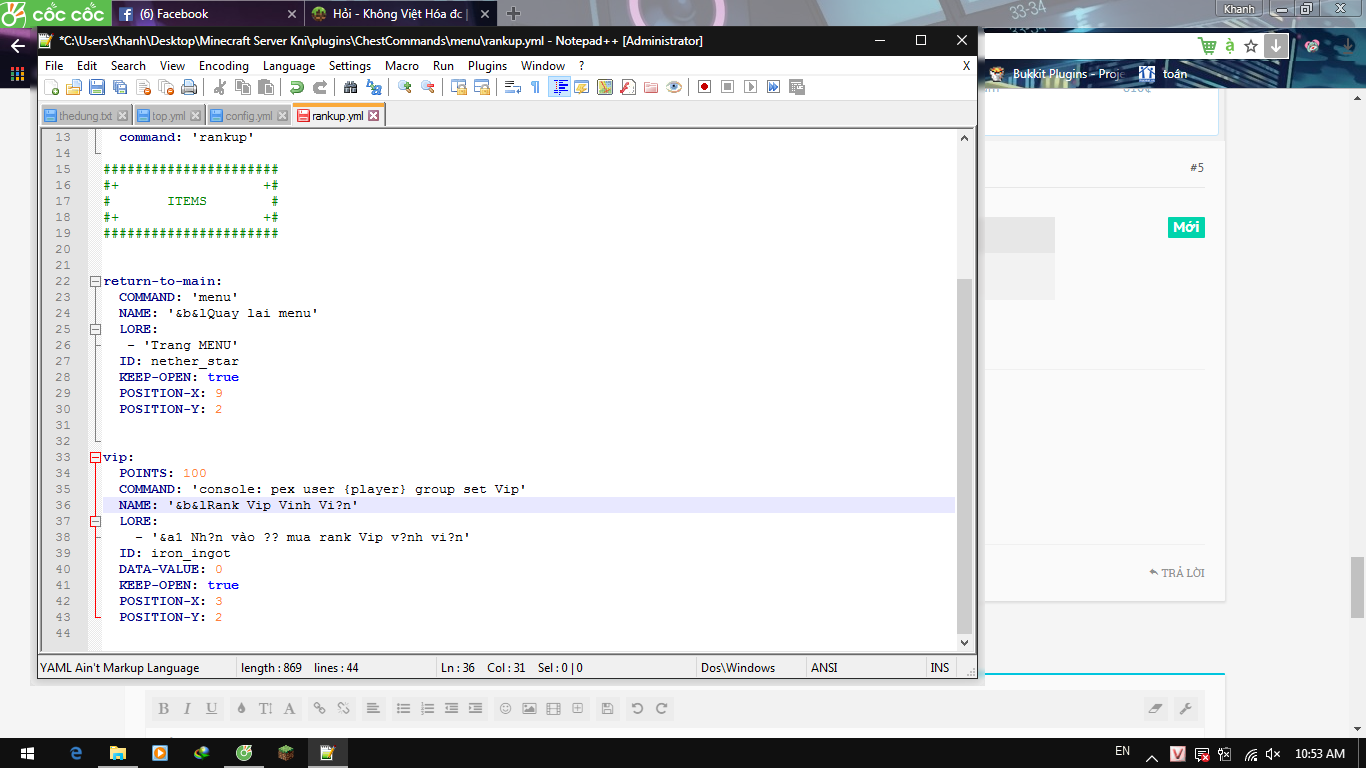Image resolution: width=1366 pixels, height=768 pixels.
Task: Click the Undo arrow in Notepad++ toolbar
Action: [296, 87]
